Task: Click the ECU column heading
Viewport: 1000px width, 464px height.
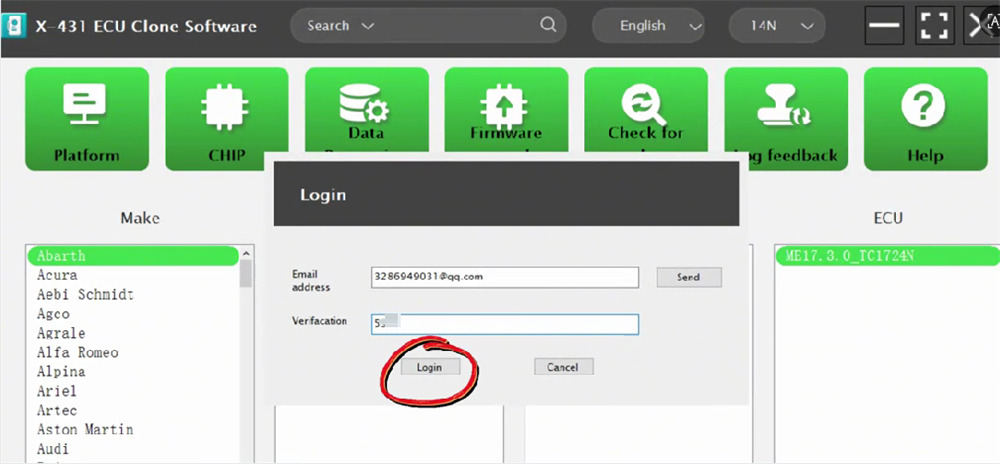Action: coord(888,218)
